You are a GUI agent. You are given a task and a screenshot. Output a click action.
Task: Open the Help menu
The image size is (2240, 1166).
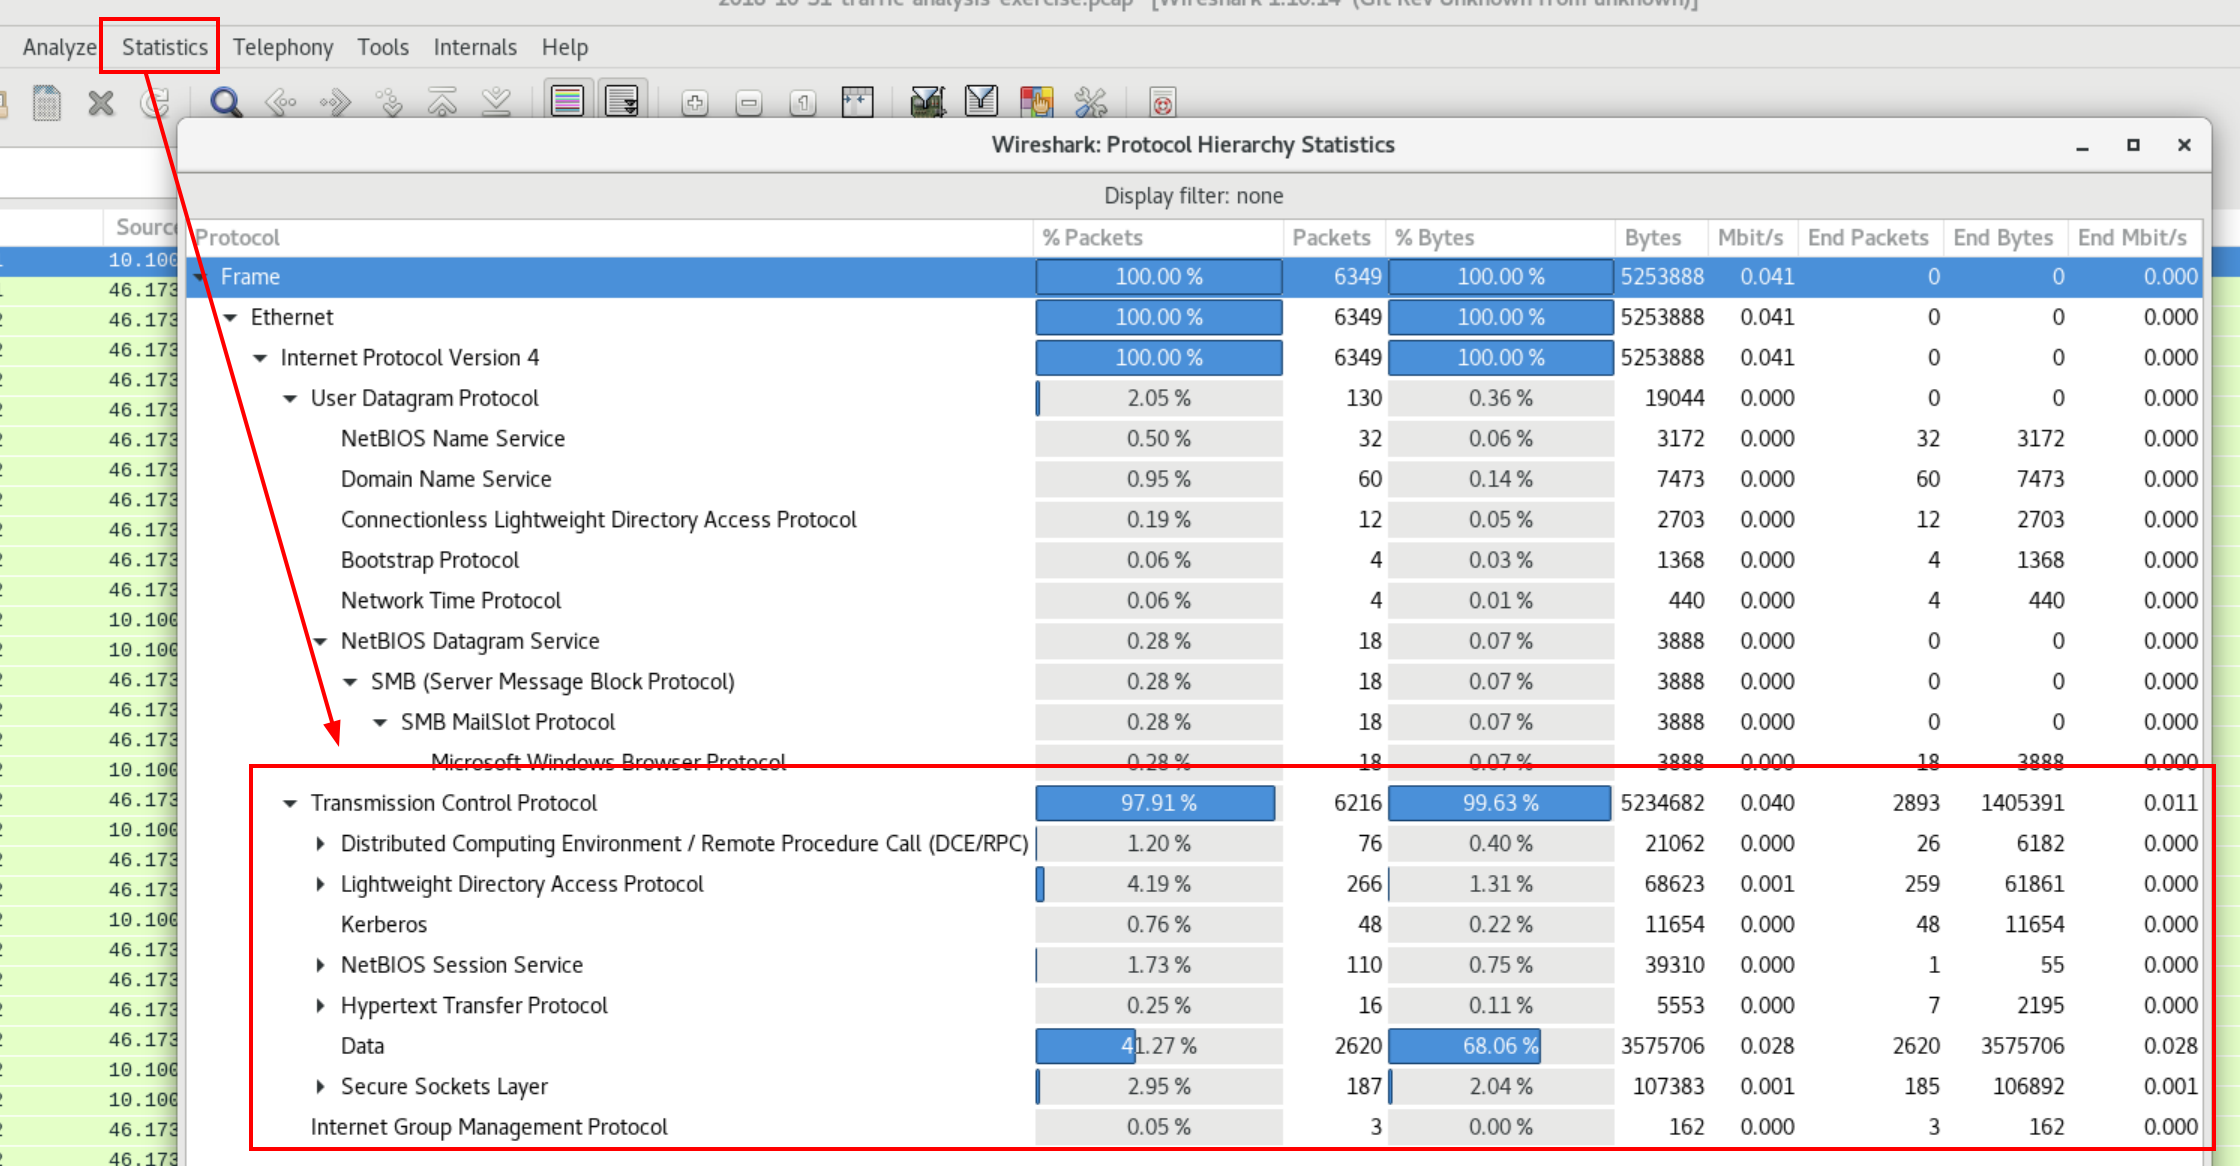tap(565, 47)
